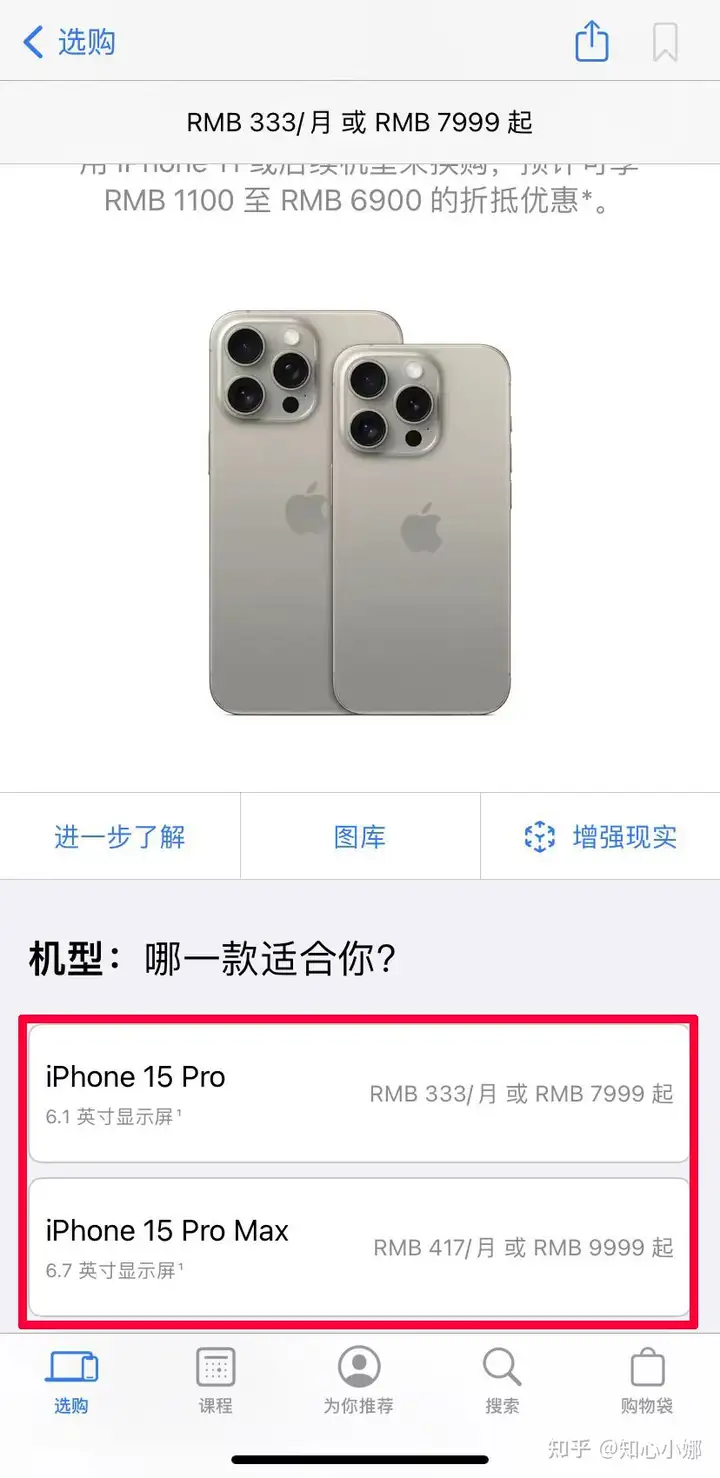This screenshot has height=1478, width=720.
Task: Bookmark this product page
Action: [x=665, y=42]
